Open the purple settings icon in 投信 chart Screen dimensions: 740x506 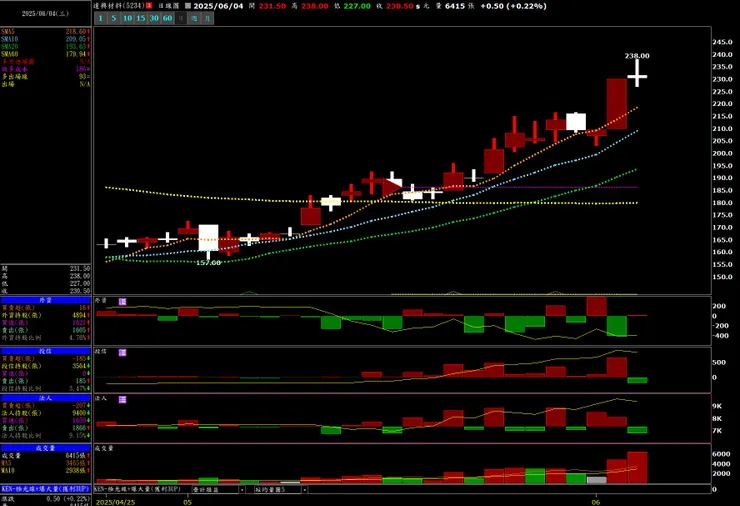click(x=122, y=353)
